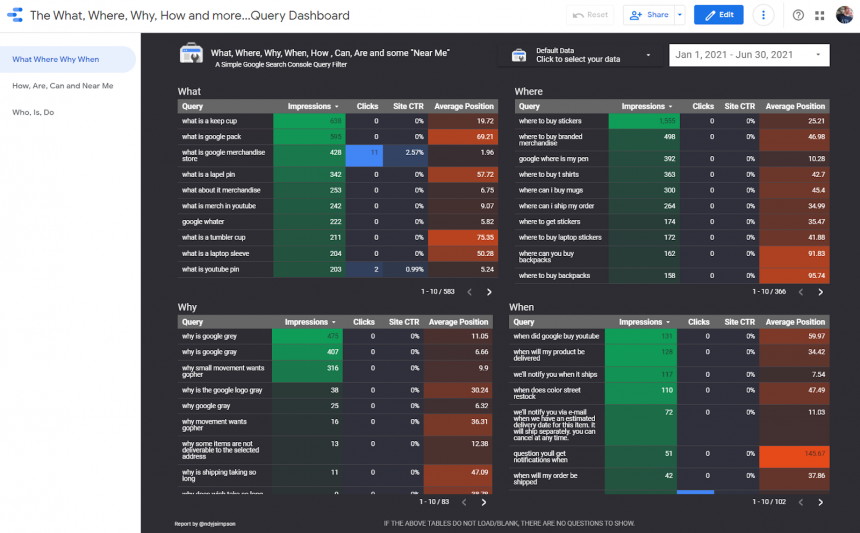The width and height of the screenshot is (860, 533).
Task: Open the three-dot more options menu
Action: (x=763, y=15)
